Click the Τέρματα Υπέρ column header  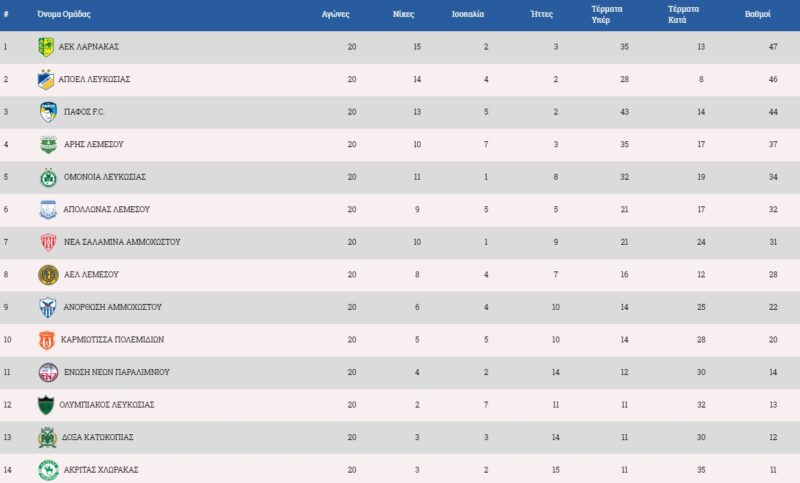point(607,14)
